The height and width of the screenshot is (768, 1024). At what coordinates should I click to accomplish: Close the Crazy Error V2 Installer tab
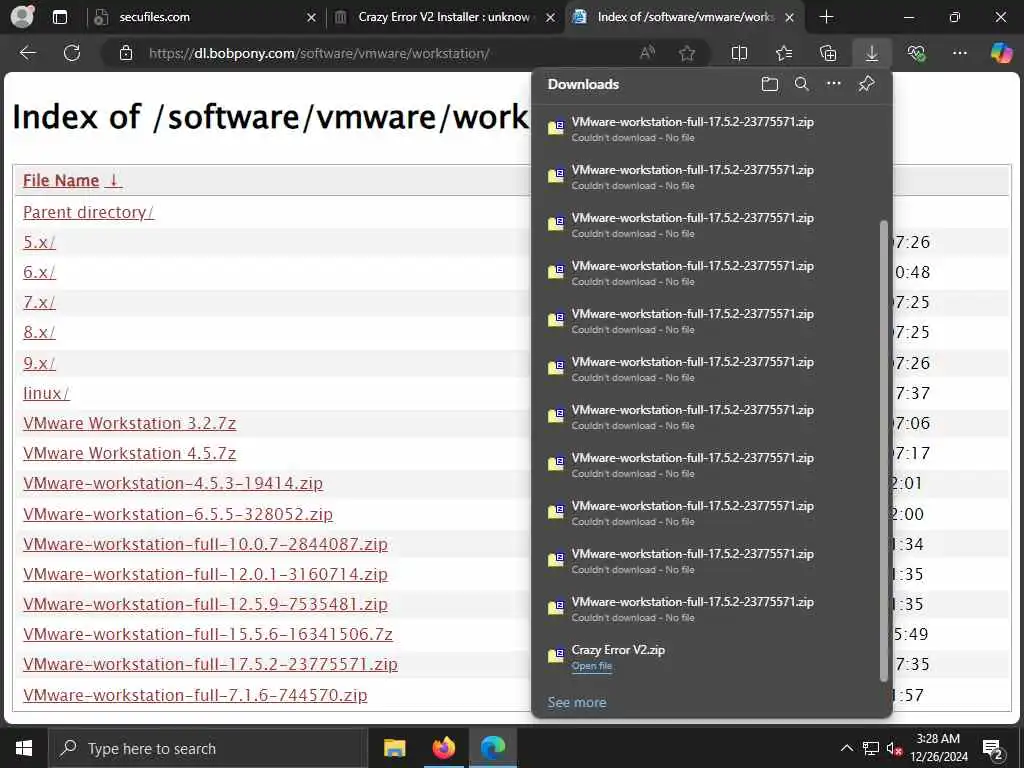pos(551,18)
